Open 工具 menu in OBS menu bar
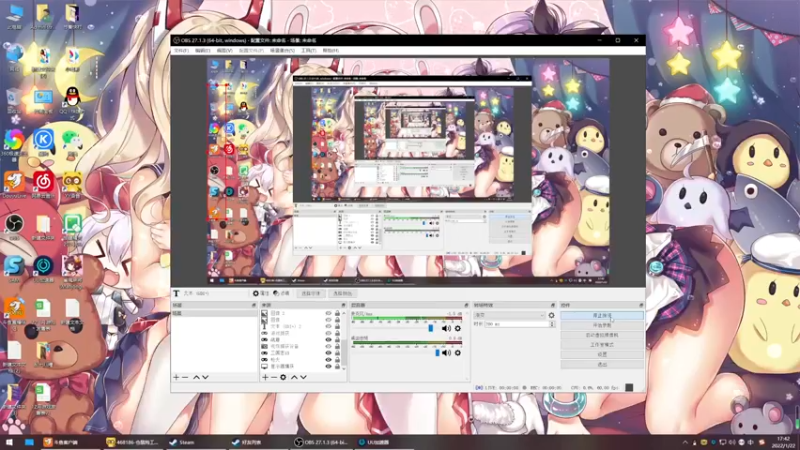Viewport: 800px width, 450px height. coord(308,51)
